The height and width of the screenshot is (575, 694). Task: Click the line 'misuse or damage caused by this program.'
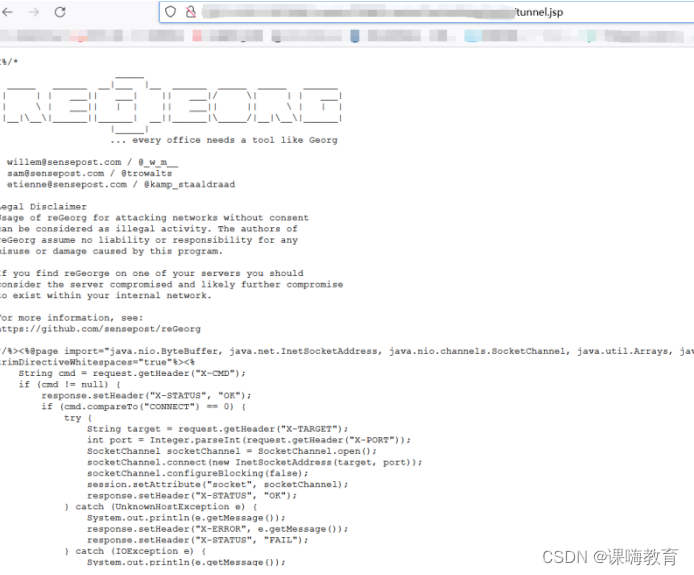[111, 251]
